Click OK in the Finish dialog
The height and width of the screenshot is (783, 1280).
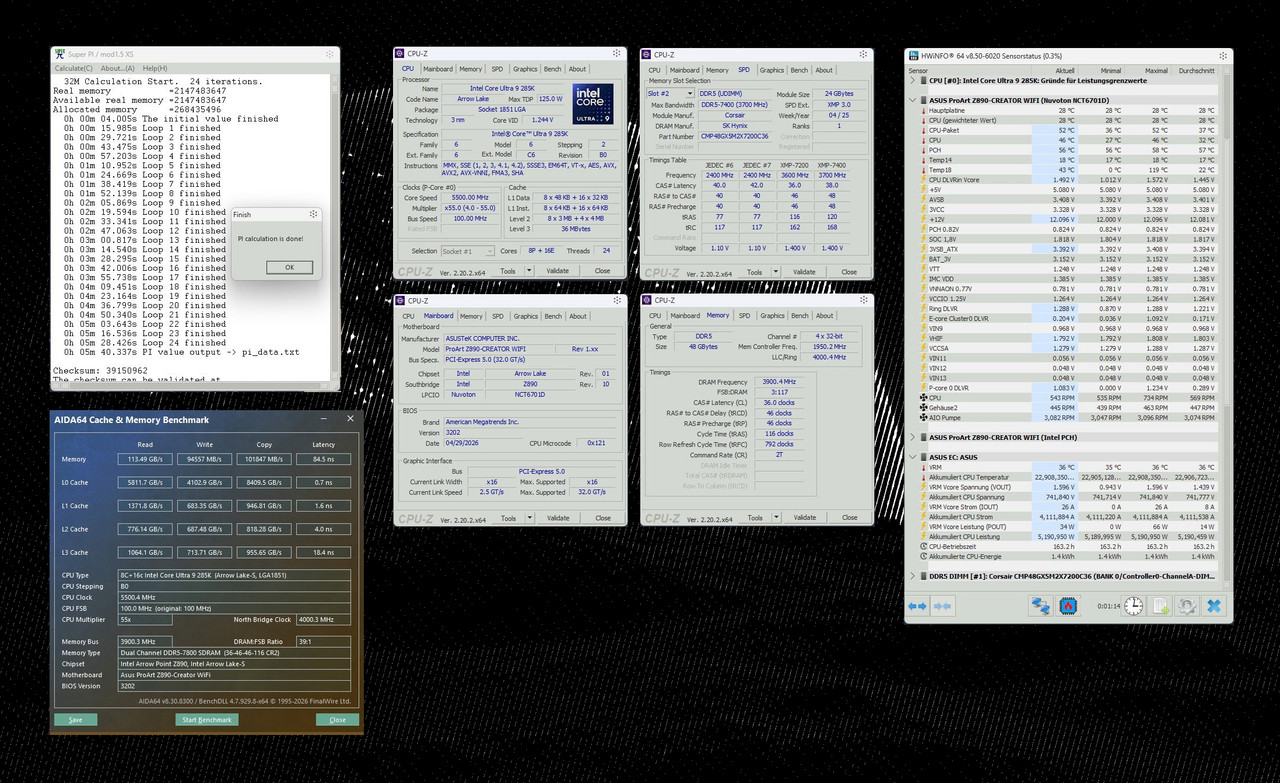[x=289, y=267]
